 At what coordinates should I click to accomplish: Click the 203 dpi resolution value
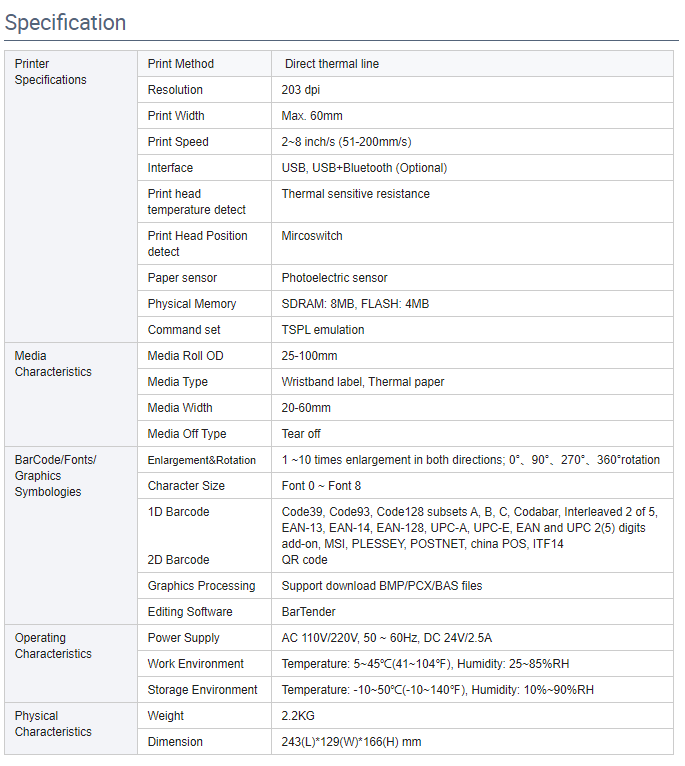click(301, 90)
